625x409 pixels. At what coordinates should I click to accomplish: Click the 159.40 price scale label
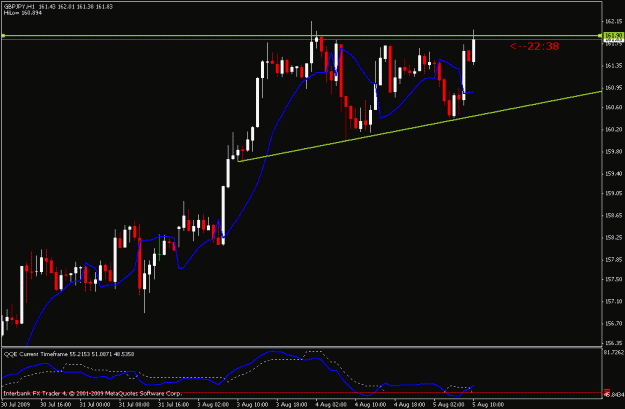pos(614,174)
